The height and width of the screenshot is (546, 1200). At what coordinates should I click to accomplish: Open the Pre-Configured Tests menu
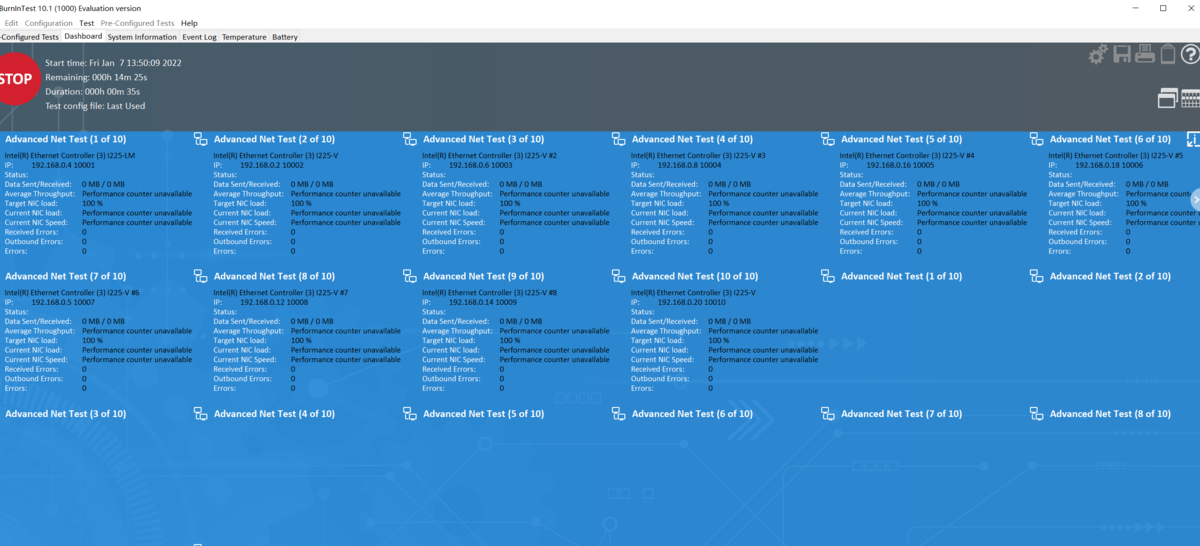click(137, 23)
